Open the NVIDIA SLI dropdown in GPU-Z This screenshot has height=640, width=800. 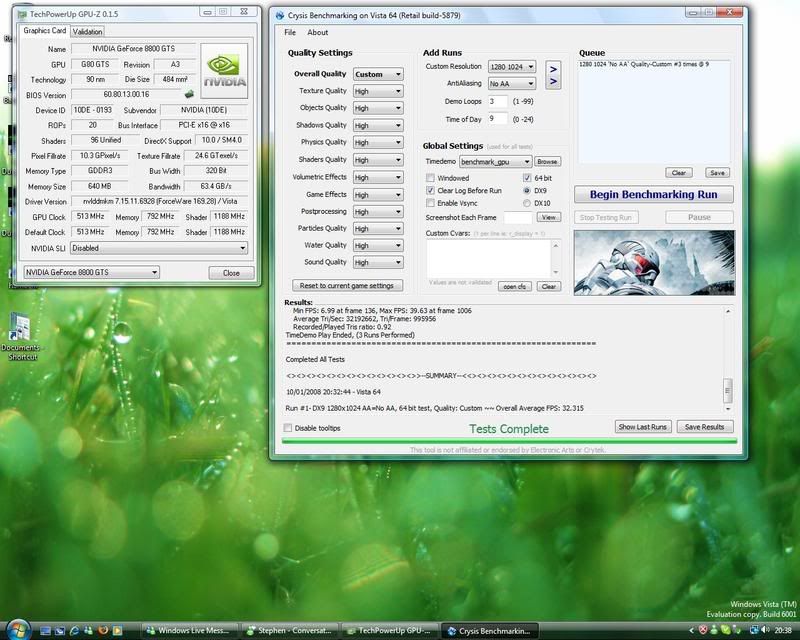click(159, 248)
